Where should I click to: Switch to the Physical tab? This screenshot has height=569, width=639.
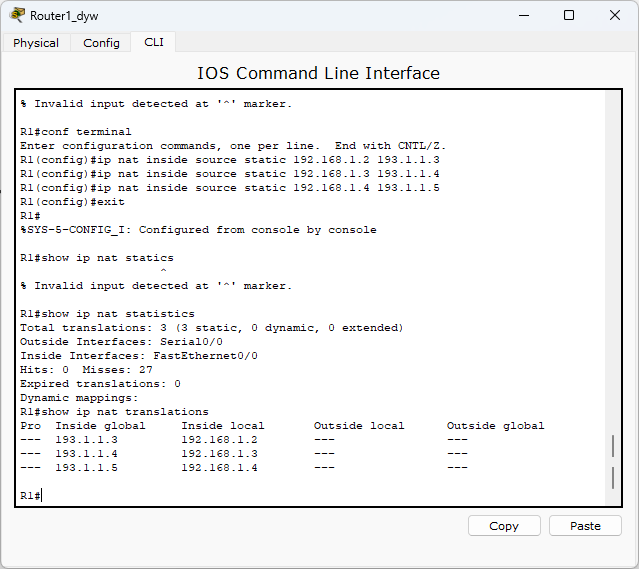36,43
